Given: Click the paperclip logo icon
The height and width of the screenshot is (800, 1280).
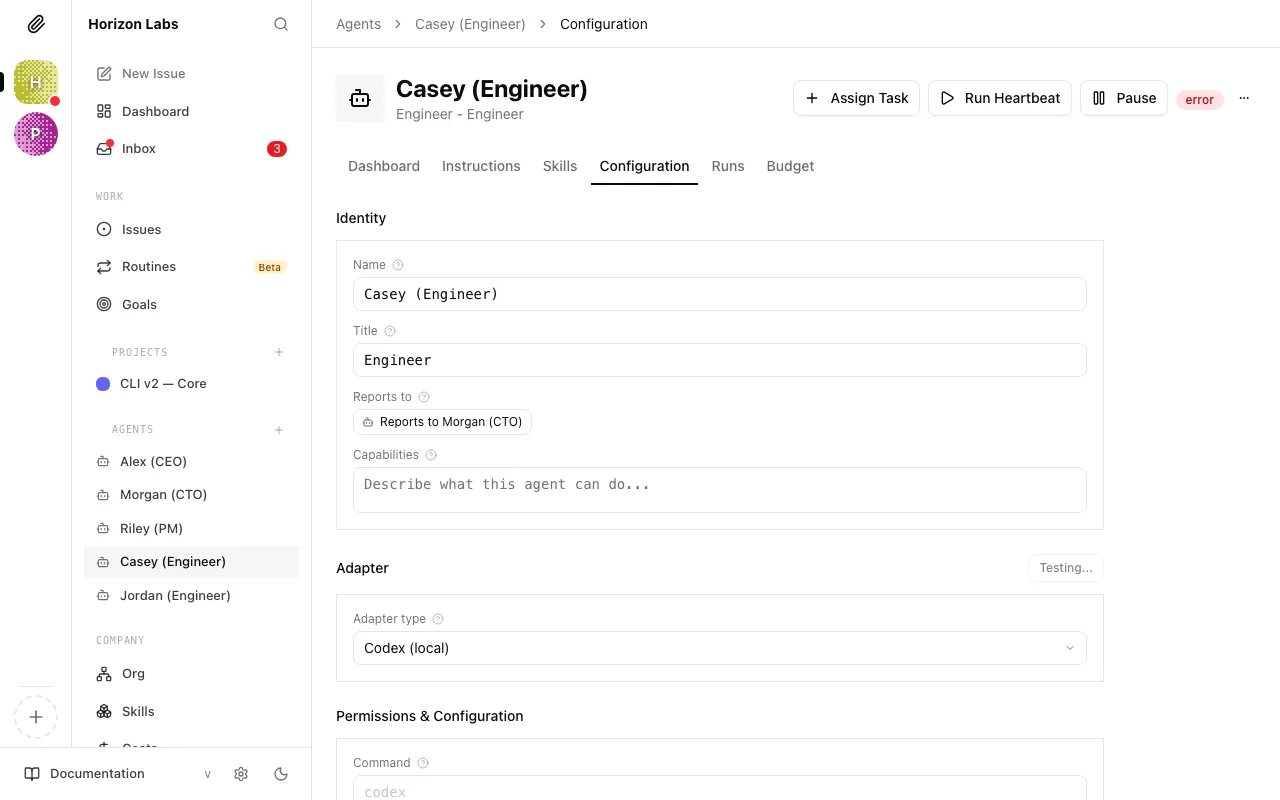Looking at the screenshot, I should point(36,24).
